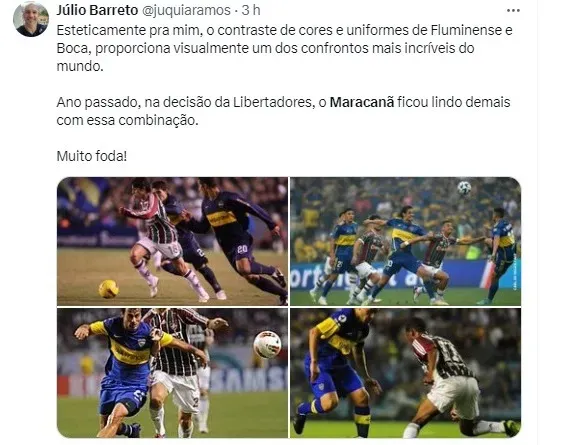The image size is (563, 445).
Task: Open Júlio Barreto's profile avatar picture
Action: click(31, 19)
